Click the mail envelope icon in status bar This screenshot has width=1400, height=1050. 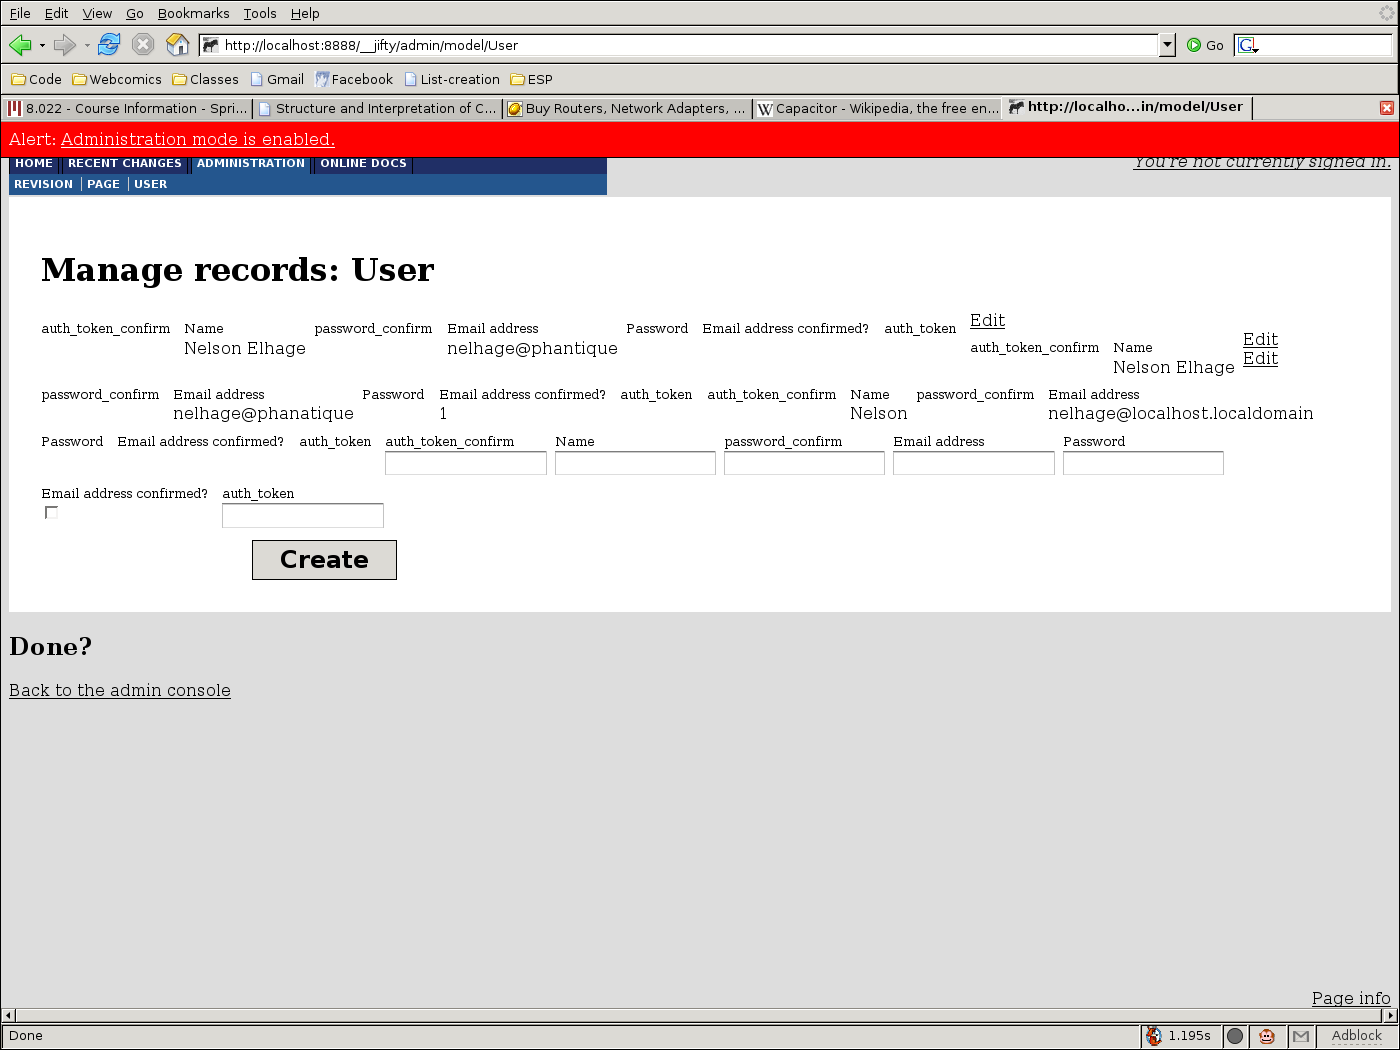pos(1300,1036)
